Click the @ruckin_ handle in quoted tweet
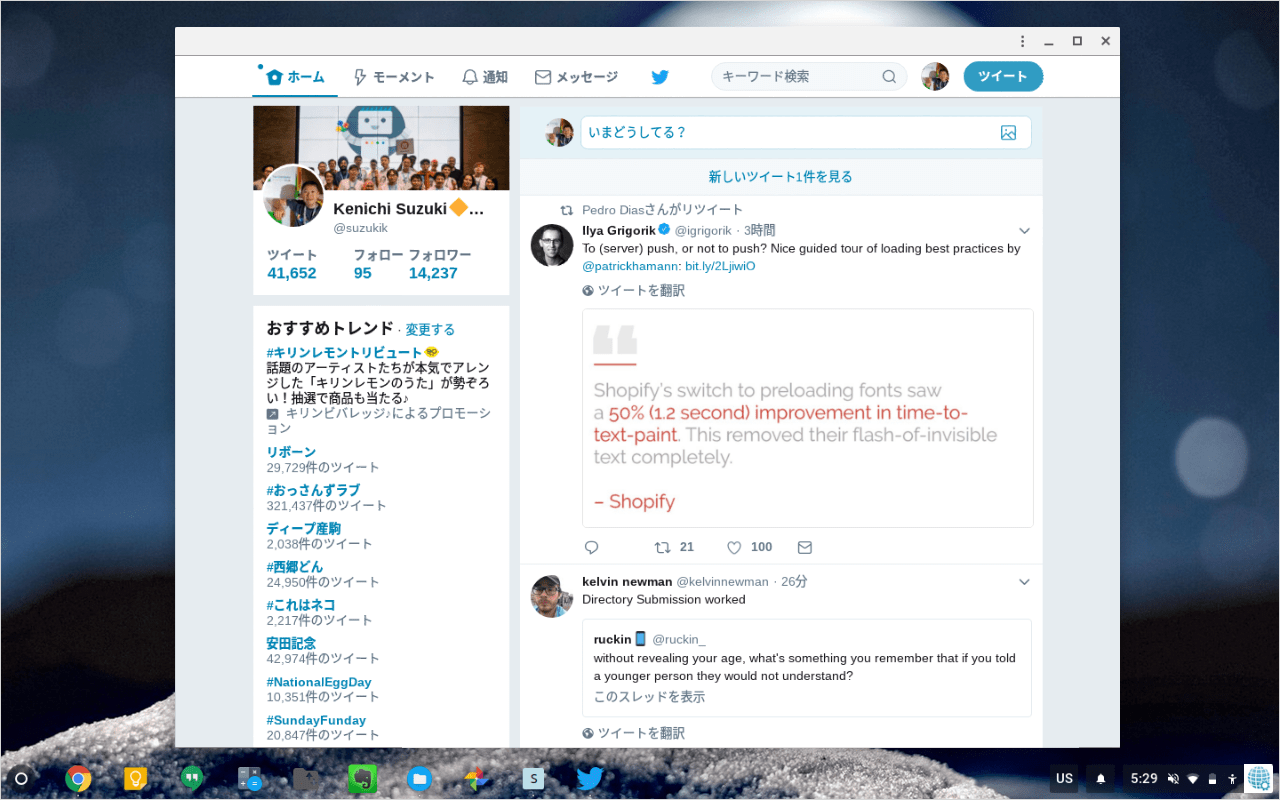This screenshot has width=1280, height=800. point(679,639)
